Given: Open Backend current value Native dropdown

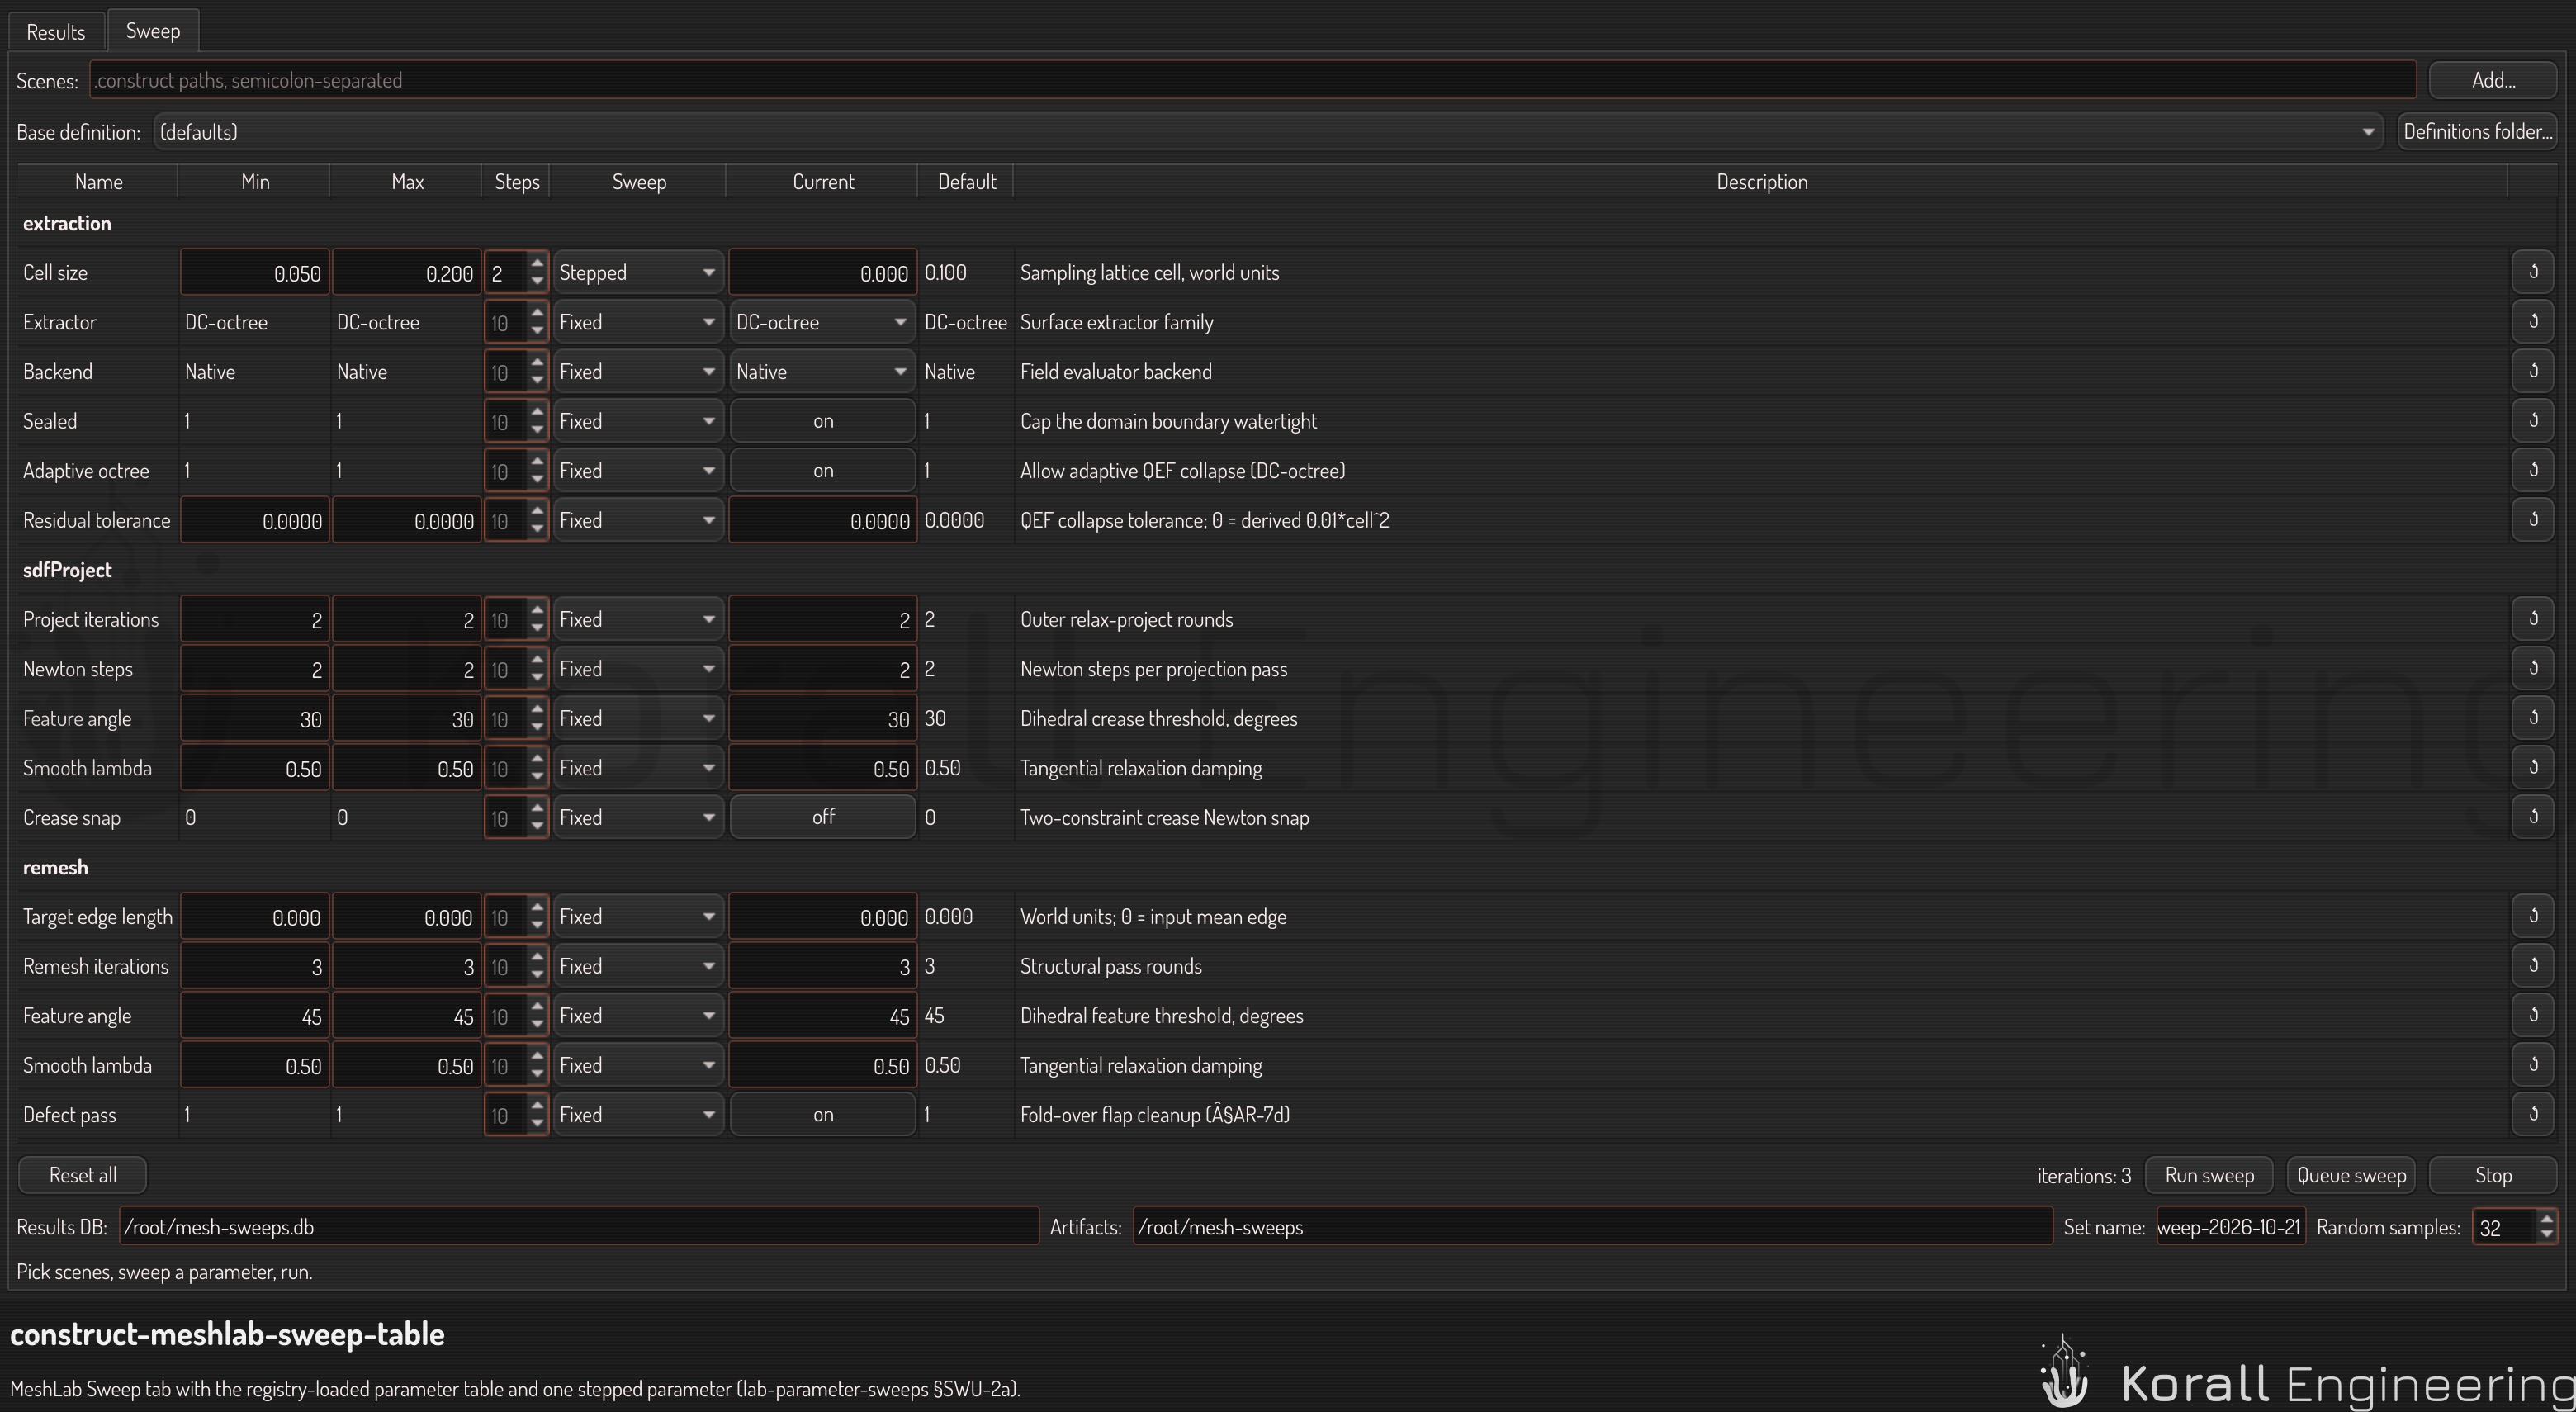Looking at the screenshot, I should (822, 371).
